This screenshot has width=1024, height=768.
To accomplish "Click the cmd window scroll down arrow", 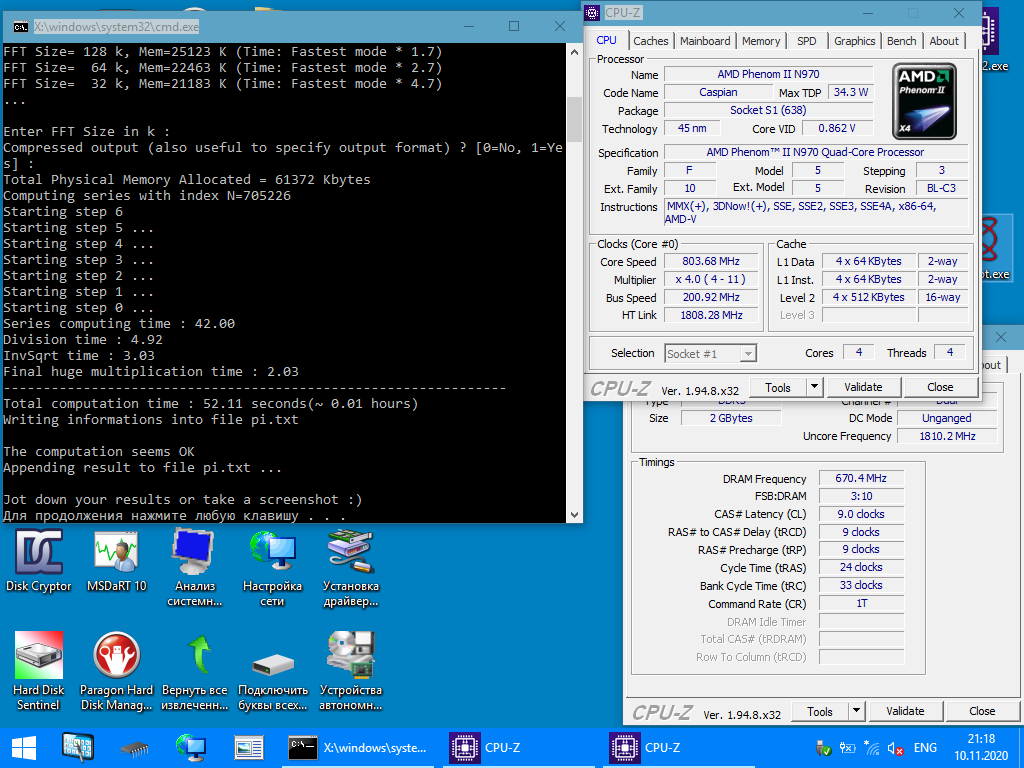I will pos(574,515).
